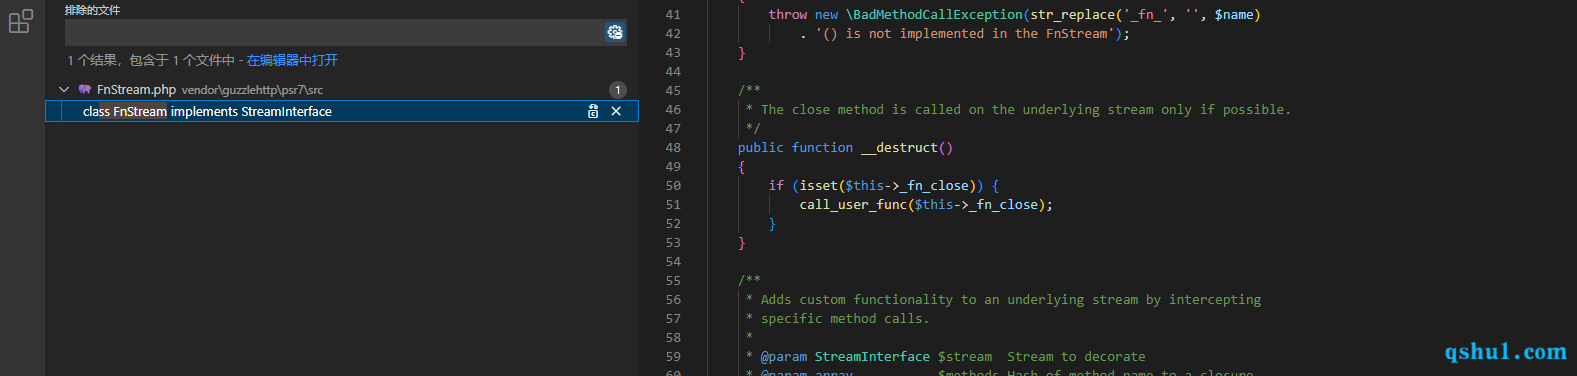Viewport: 1577px width, 376px height.
Task: Place cursor on '__destruct()' function name
Action: tap(907, 148)
